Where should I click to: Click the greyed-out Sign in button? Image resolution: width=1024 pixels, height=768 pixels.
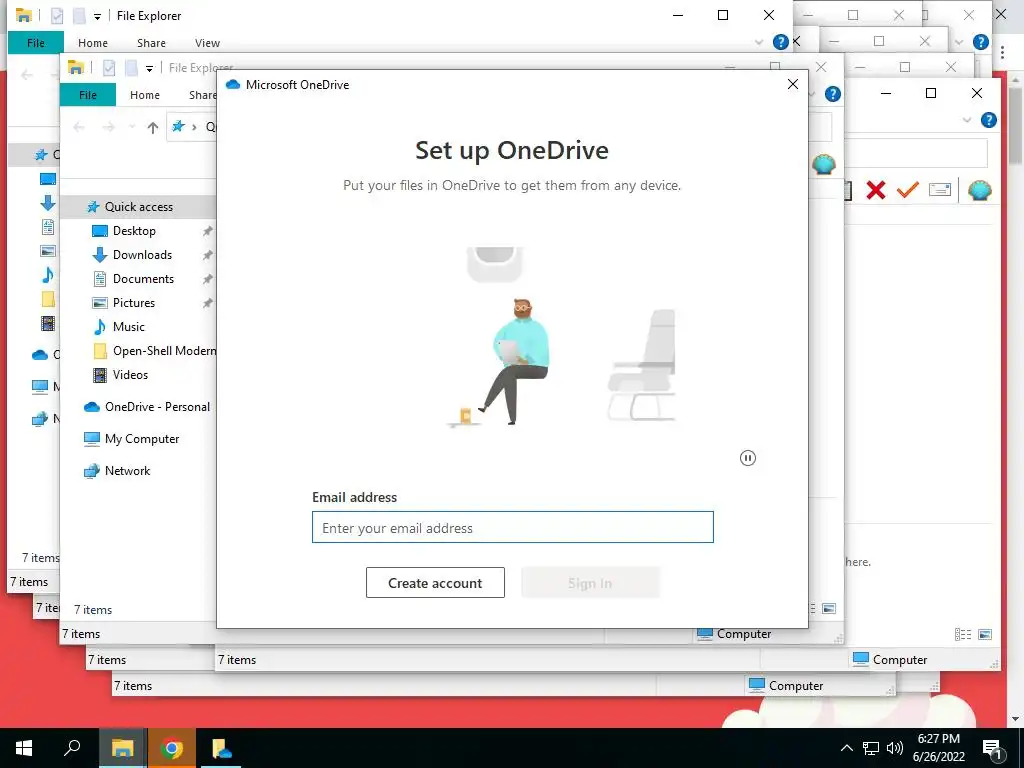(590, 583)
